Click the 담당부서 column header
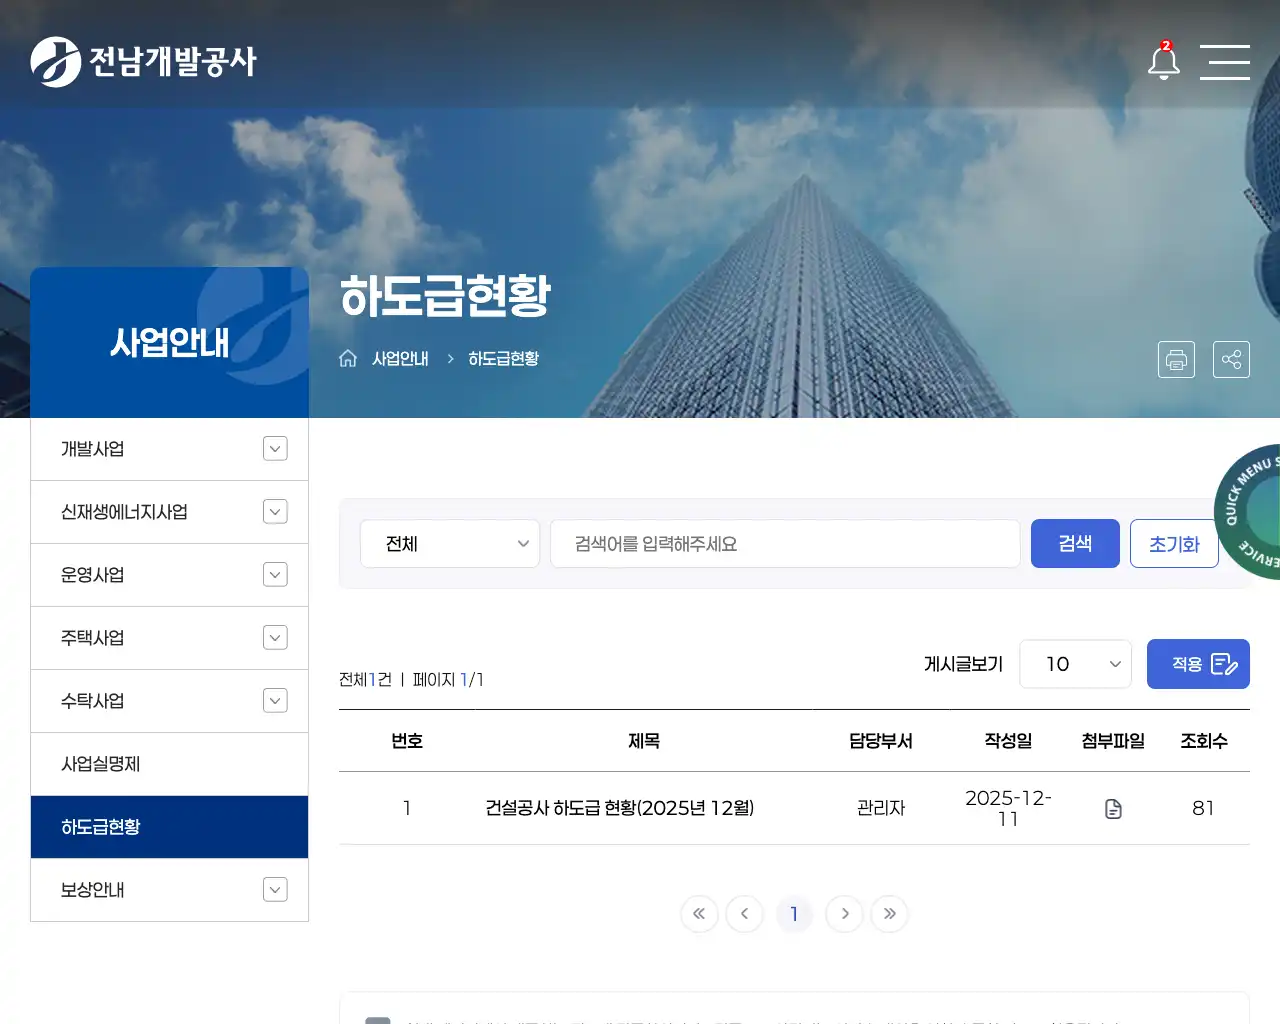 (x=881, y=741)
